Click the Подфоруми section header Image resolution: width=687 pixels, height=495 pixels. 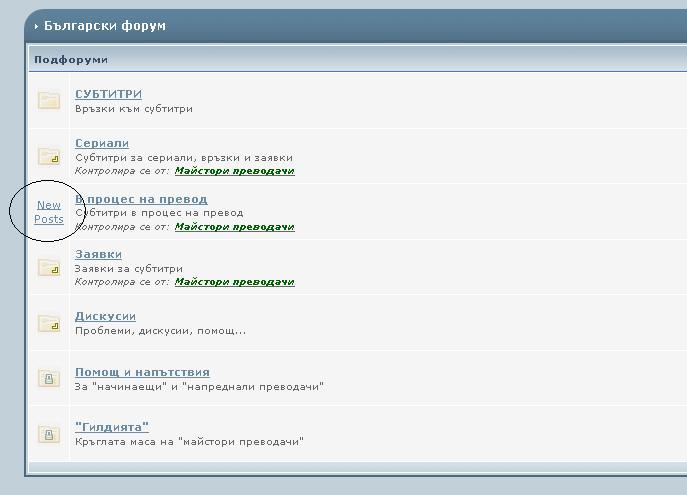click(x=70, y=60)
